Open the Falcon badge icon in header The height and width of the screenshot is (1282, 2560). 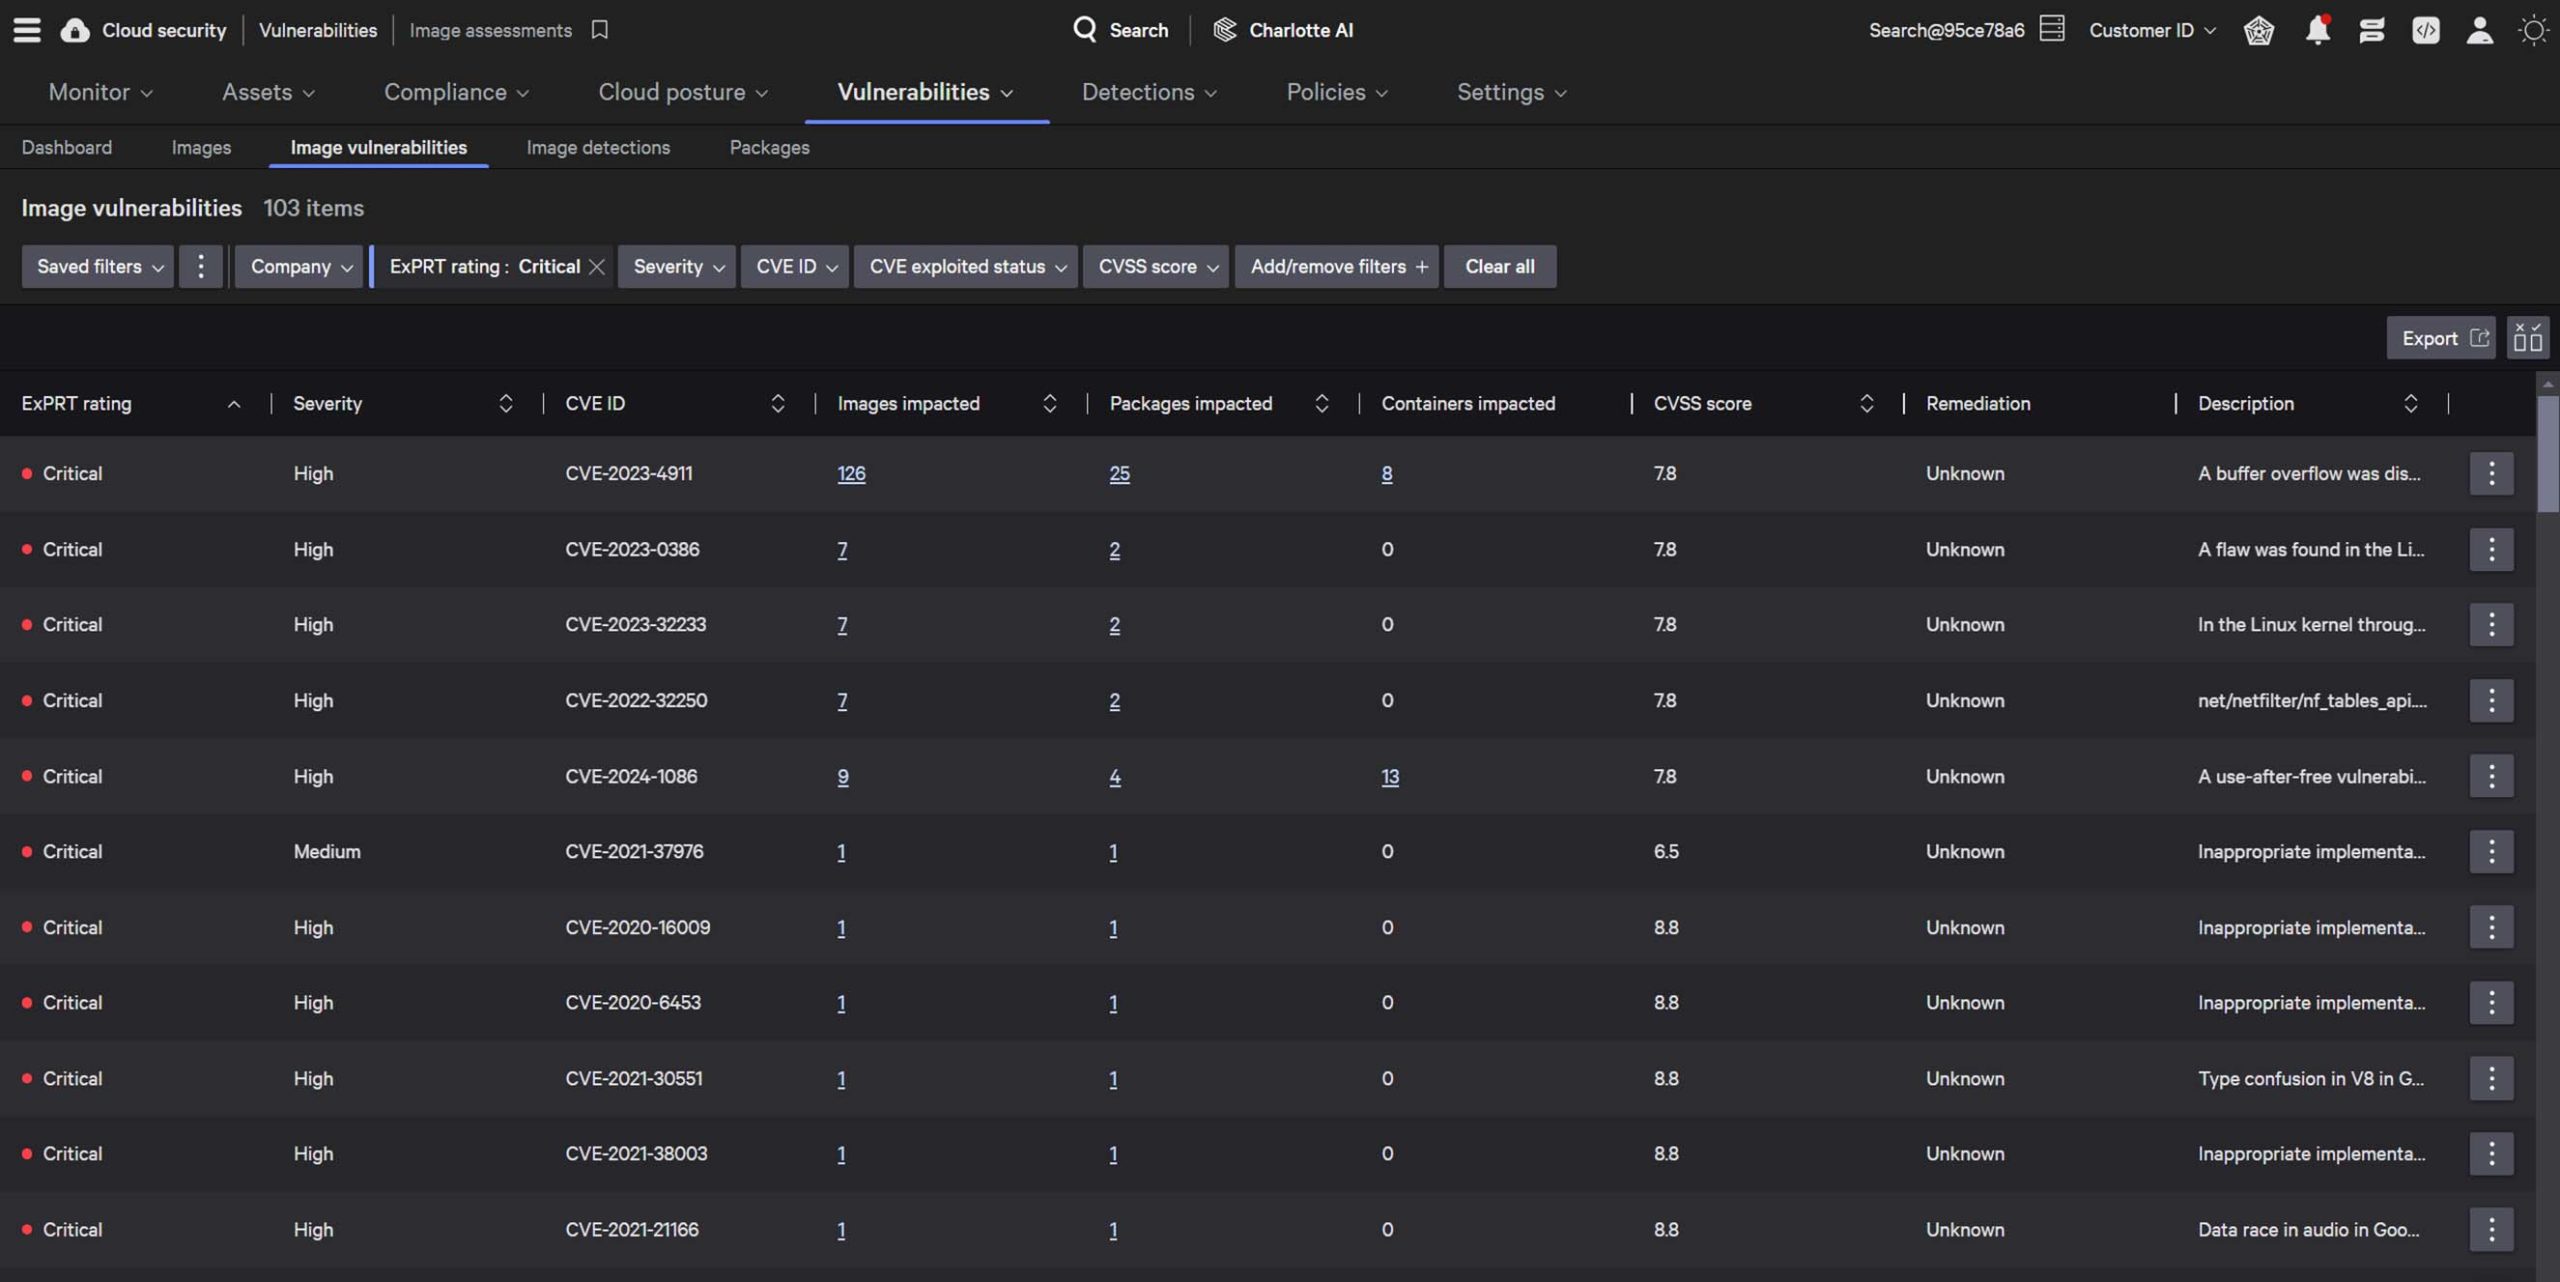2259,30
